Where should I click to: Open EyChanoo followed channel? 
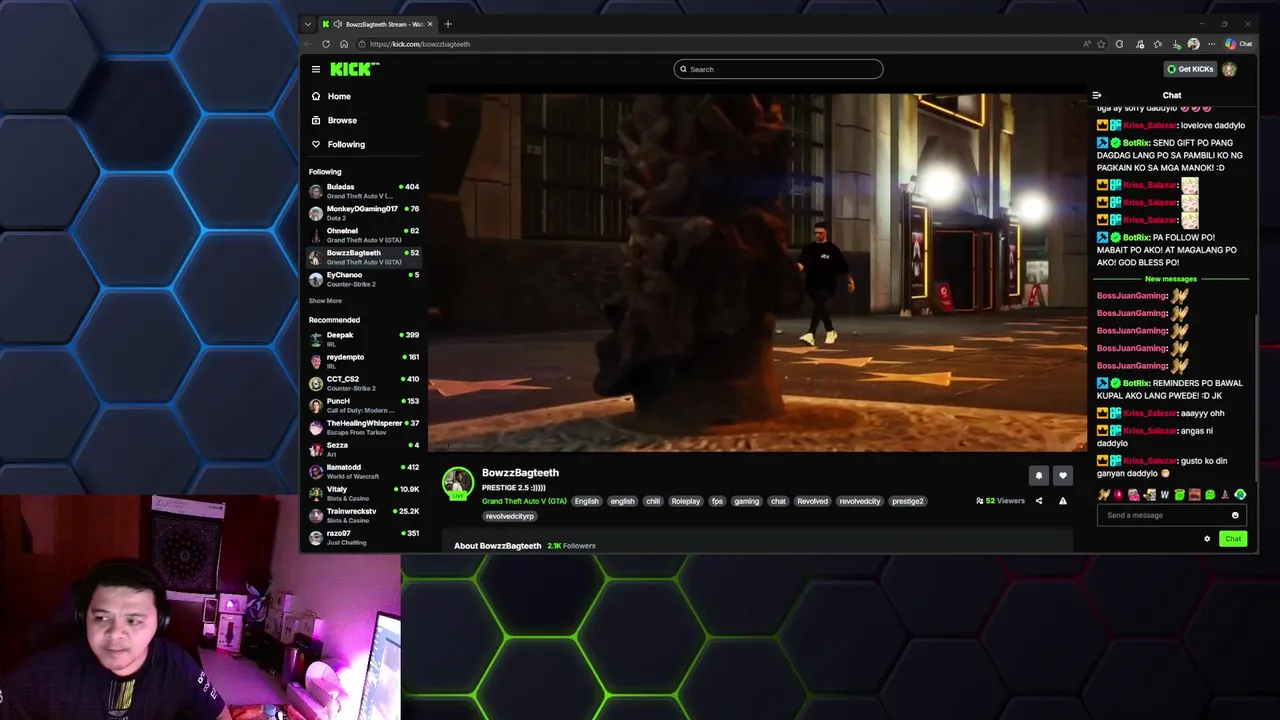tap(364, 279)
